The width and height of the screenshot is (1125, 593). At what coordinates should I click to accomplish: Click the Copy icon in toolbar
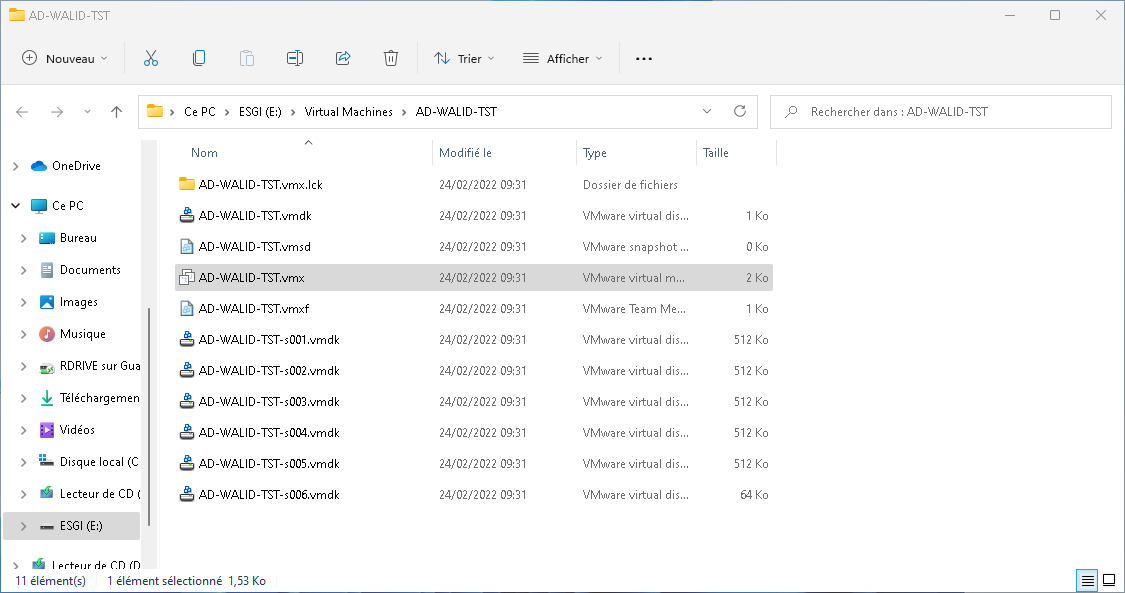tap(199, 58)
